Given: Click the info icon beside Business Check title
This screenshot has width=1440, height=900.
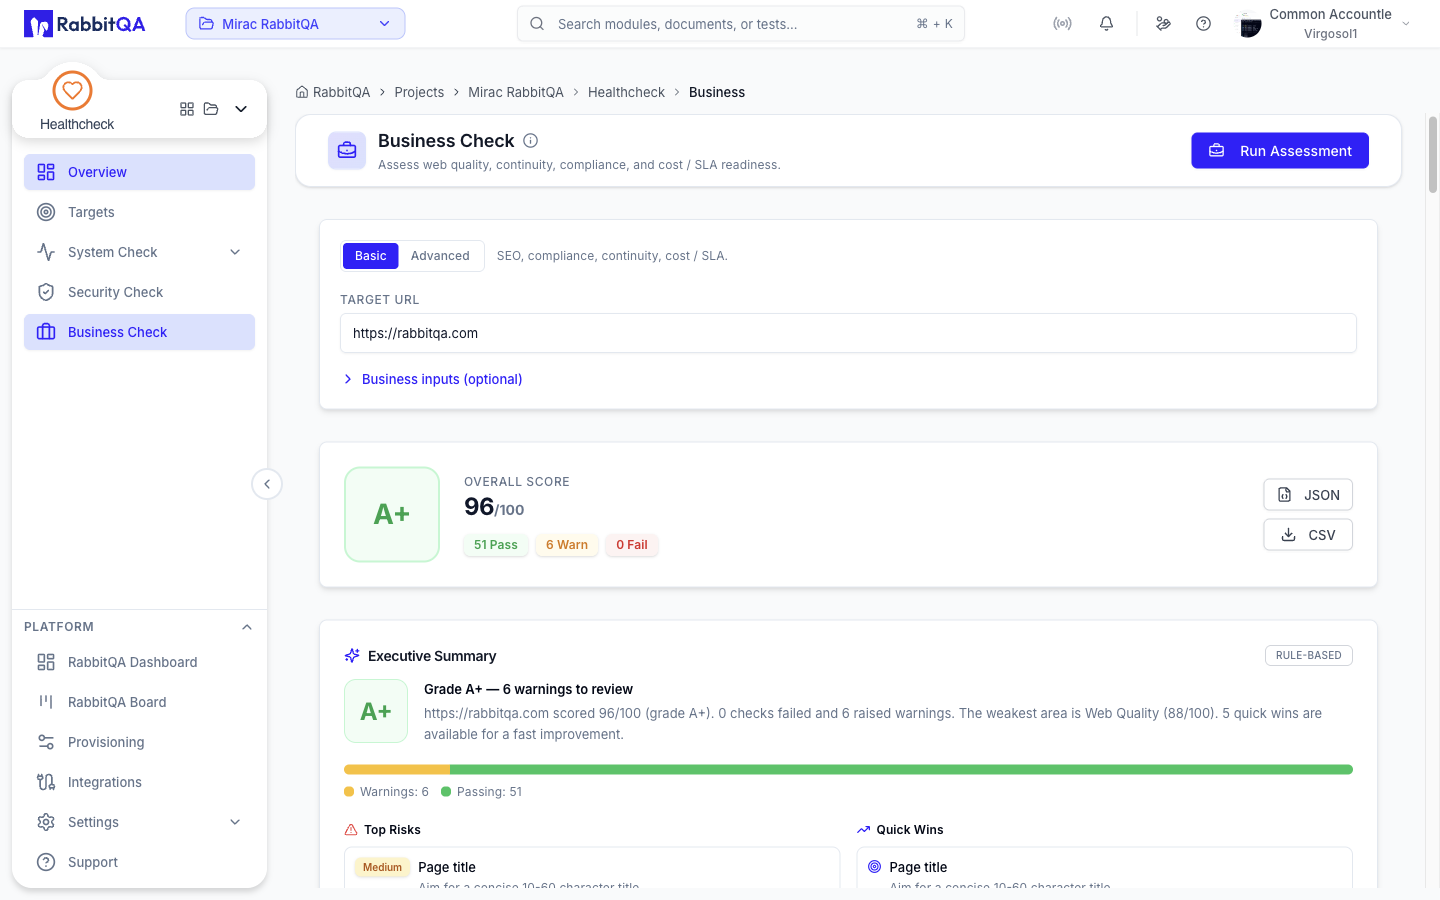Looking at the screenshot, I should coord(531,141).
